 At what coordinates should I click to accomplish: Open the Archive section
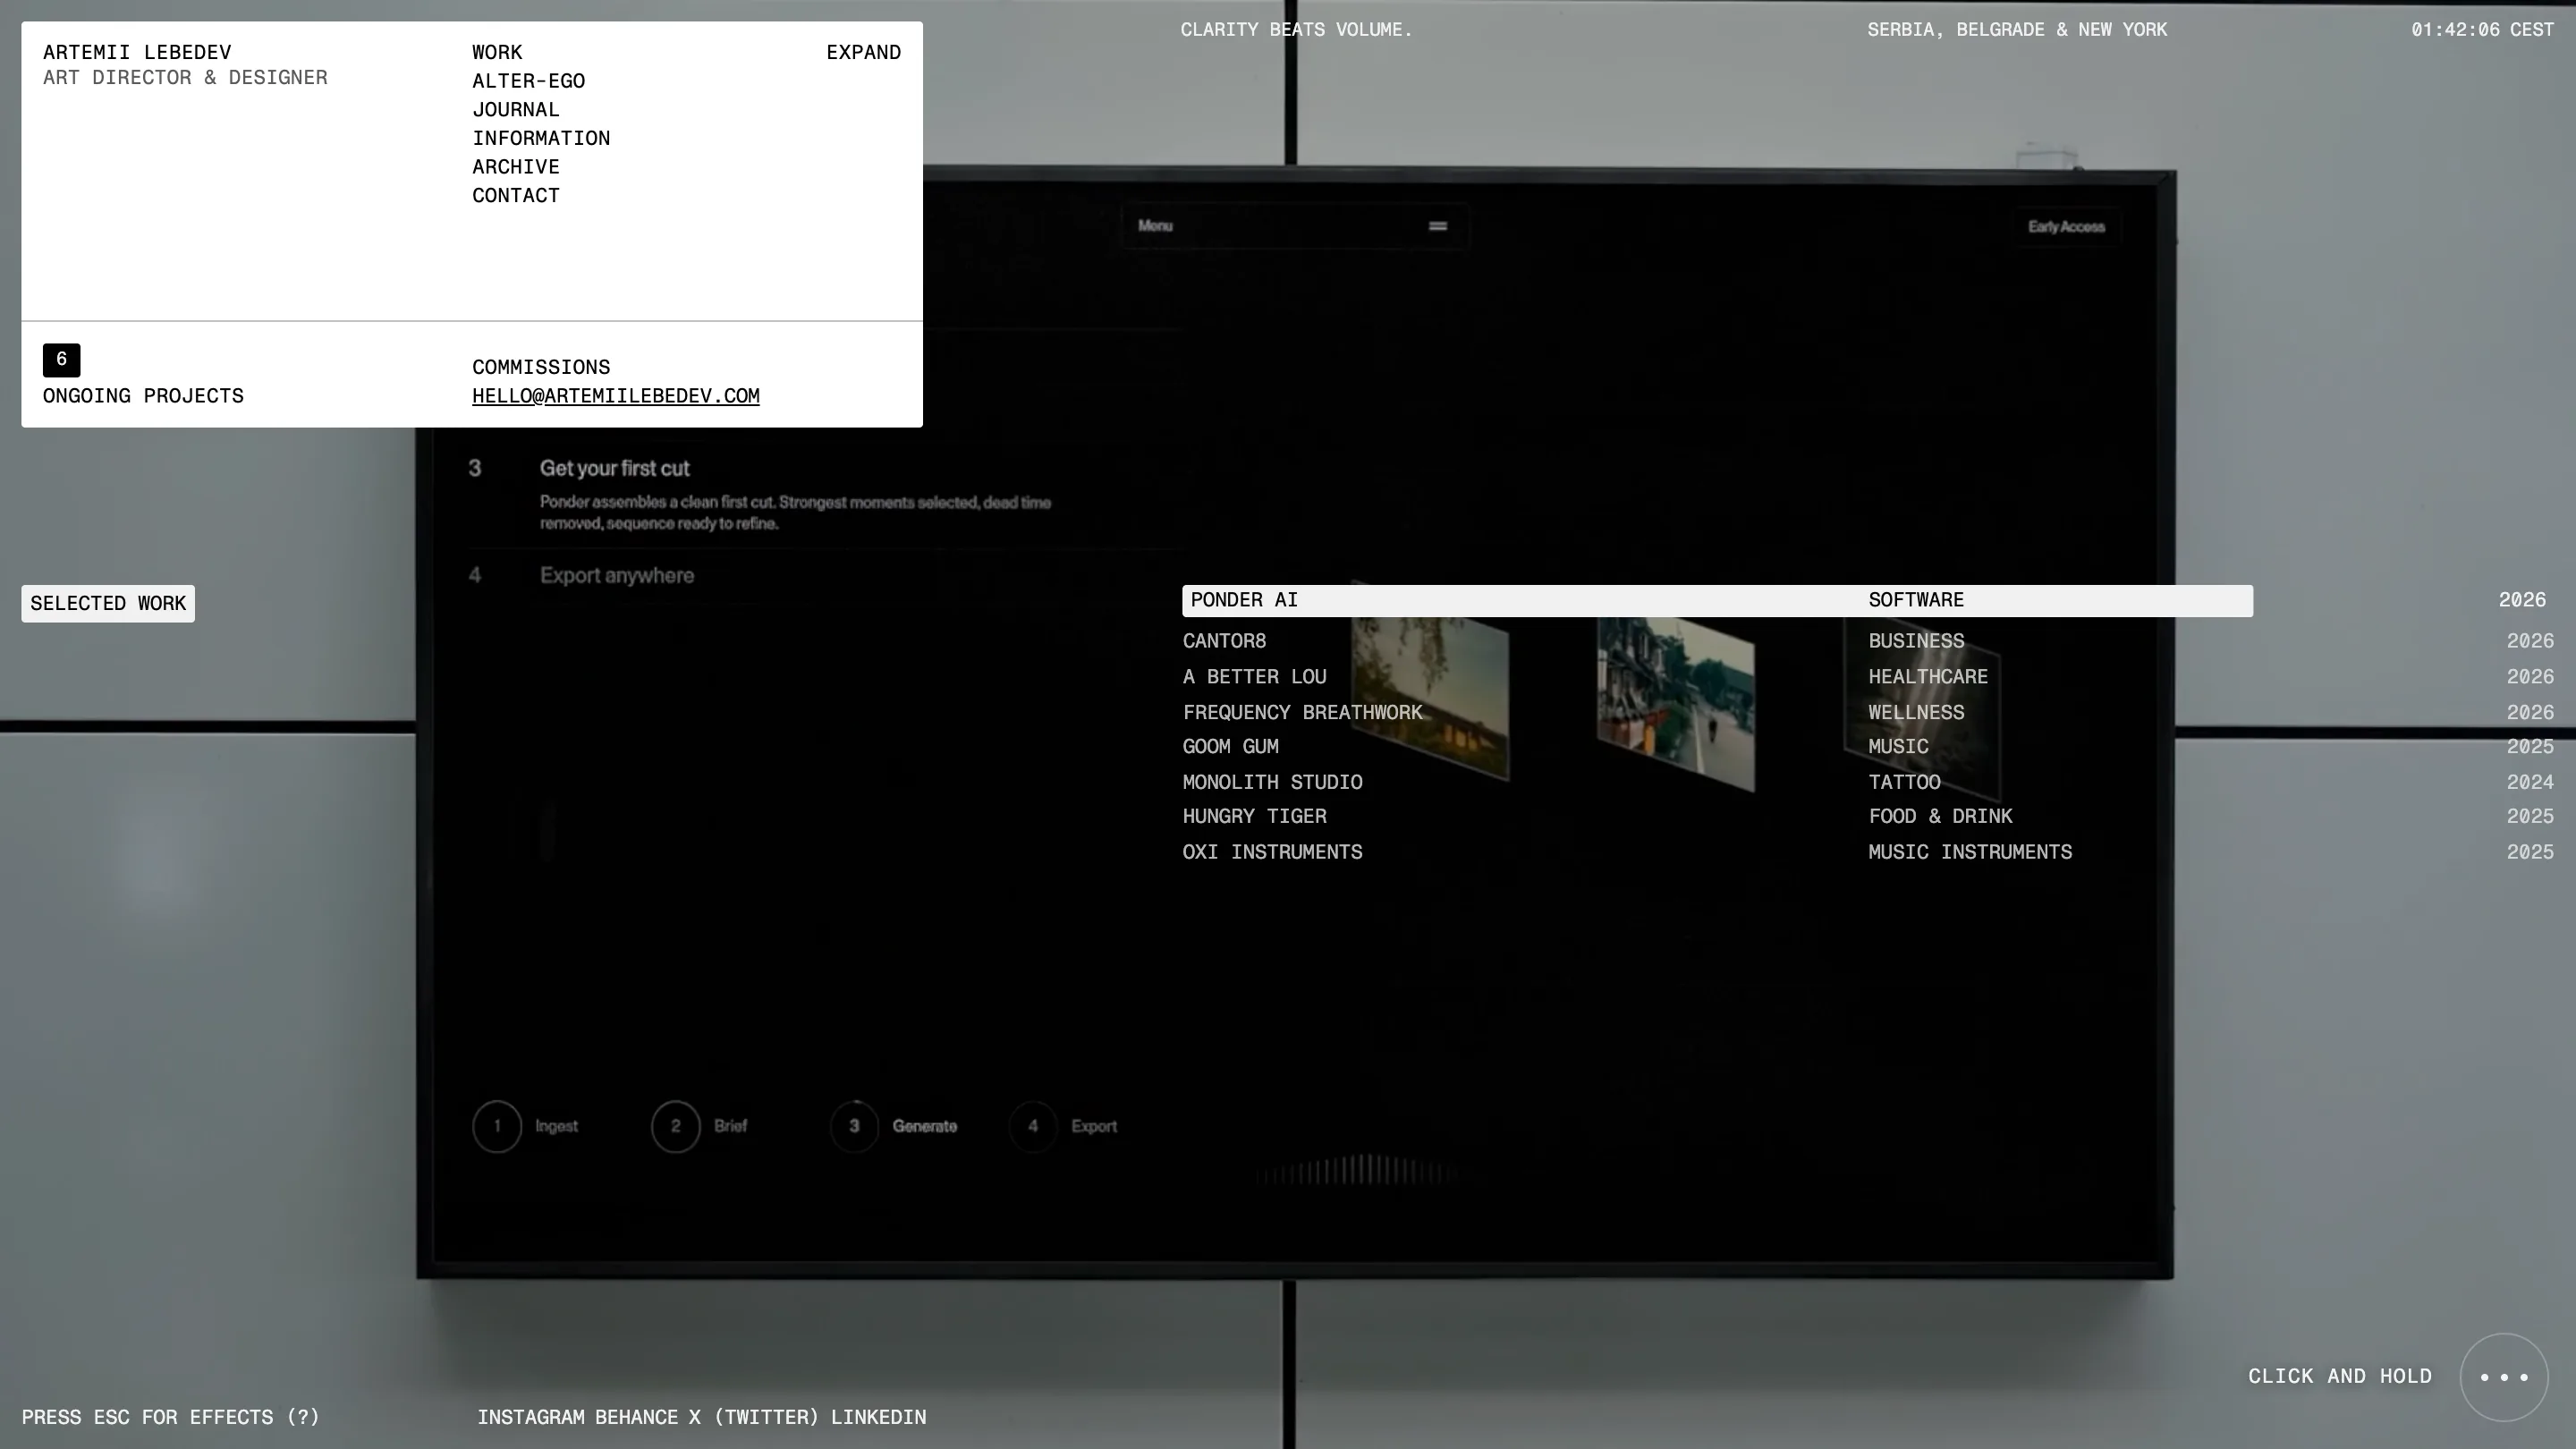click(x=515, y=167)
